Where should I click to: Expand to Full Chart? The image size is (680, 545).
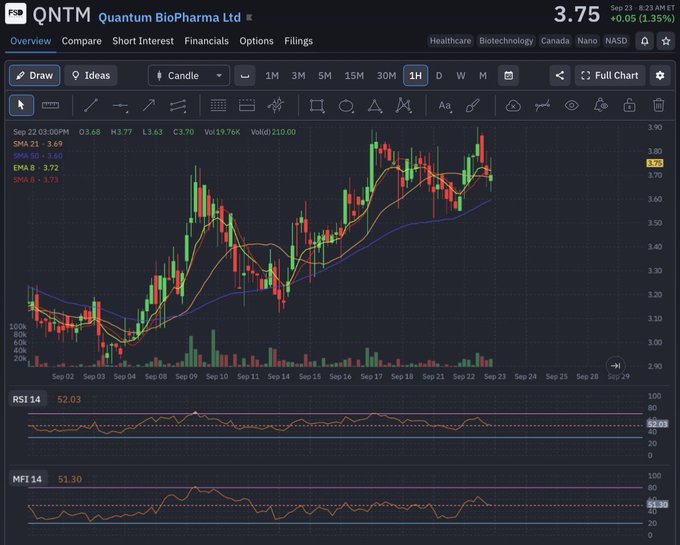click(610, 75)
